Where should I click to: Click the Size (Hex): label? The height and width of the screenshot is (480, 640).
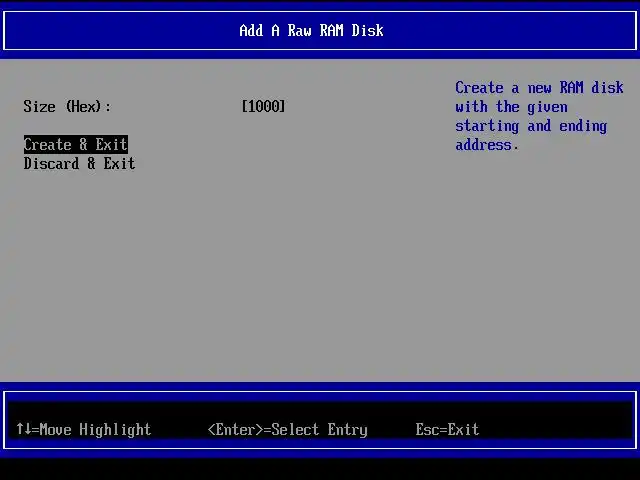pyautogui.click(x=67, y=107)
